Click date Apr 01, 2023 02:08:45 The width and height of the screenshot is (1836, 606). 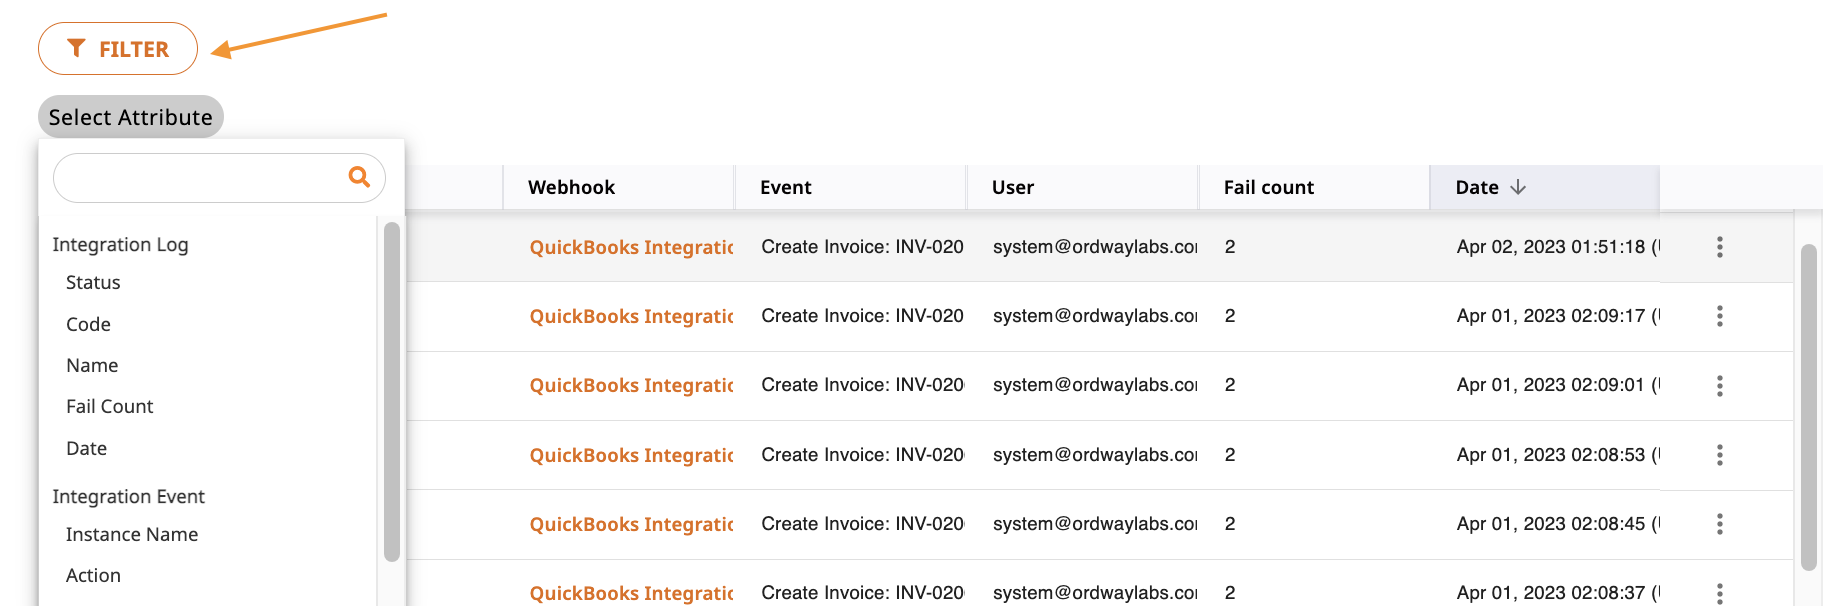(1558, 524)
